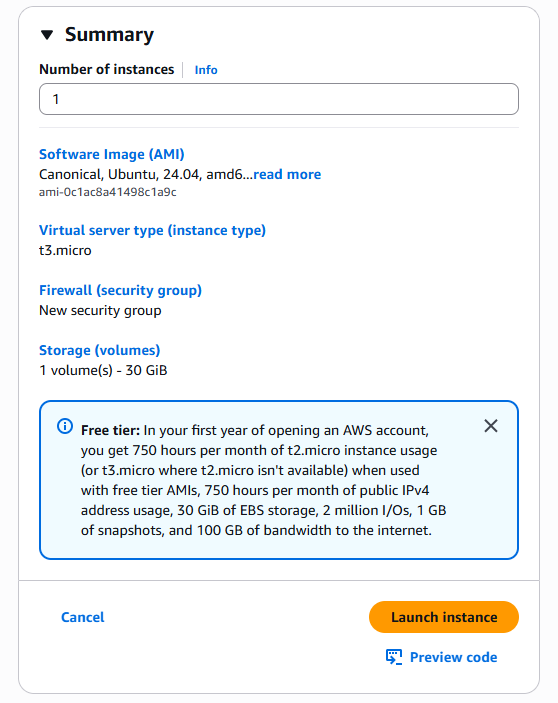Click the New security group value
Image resolution: width=558 pixels, height=703 pixels.
click(100, 311)
